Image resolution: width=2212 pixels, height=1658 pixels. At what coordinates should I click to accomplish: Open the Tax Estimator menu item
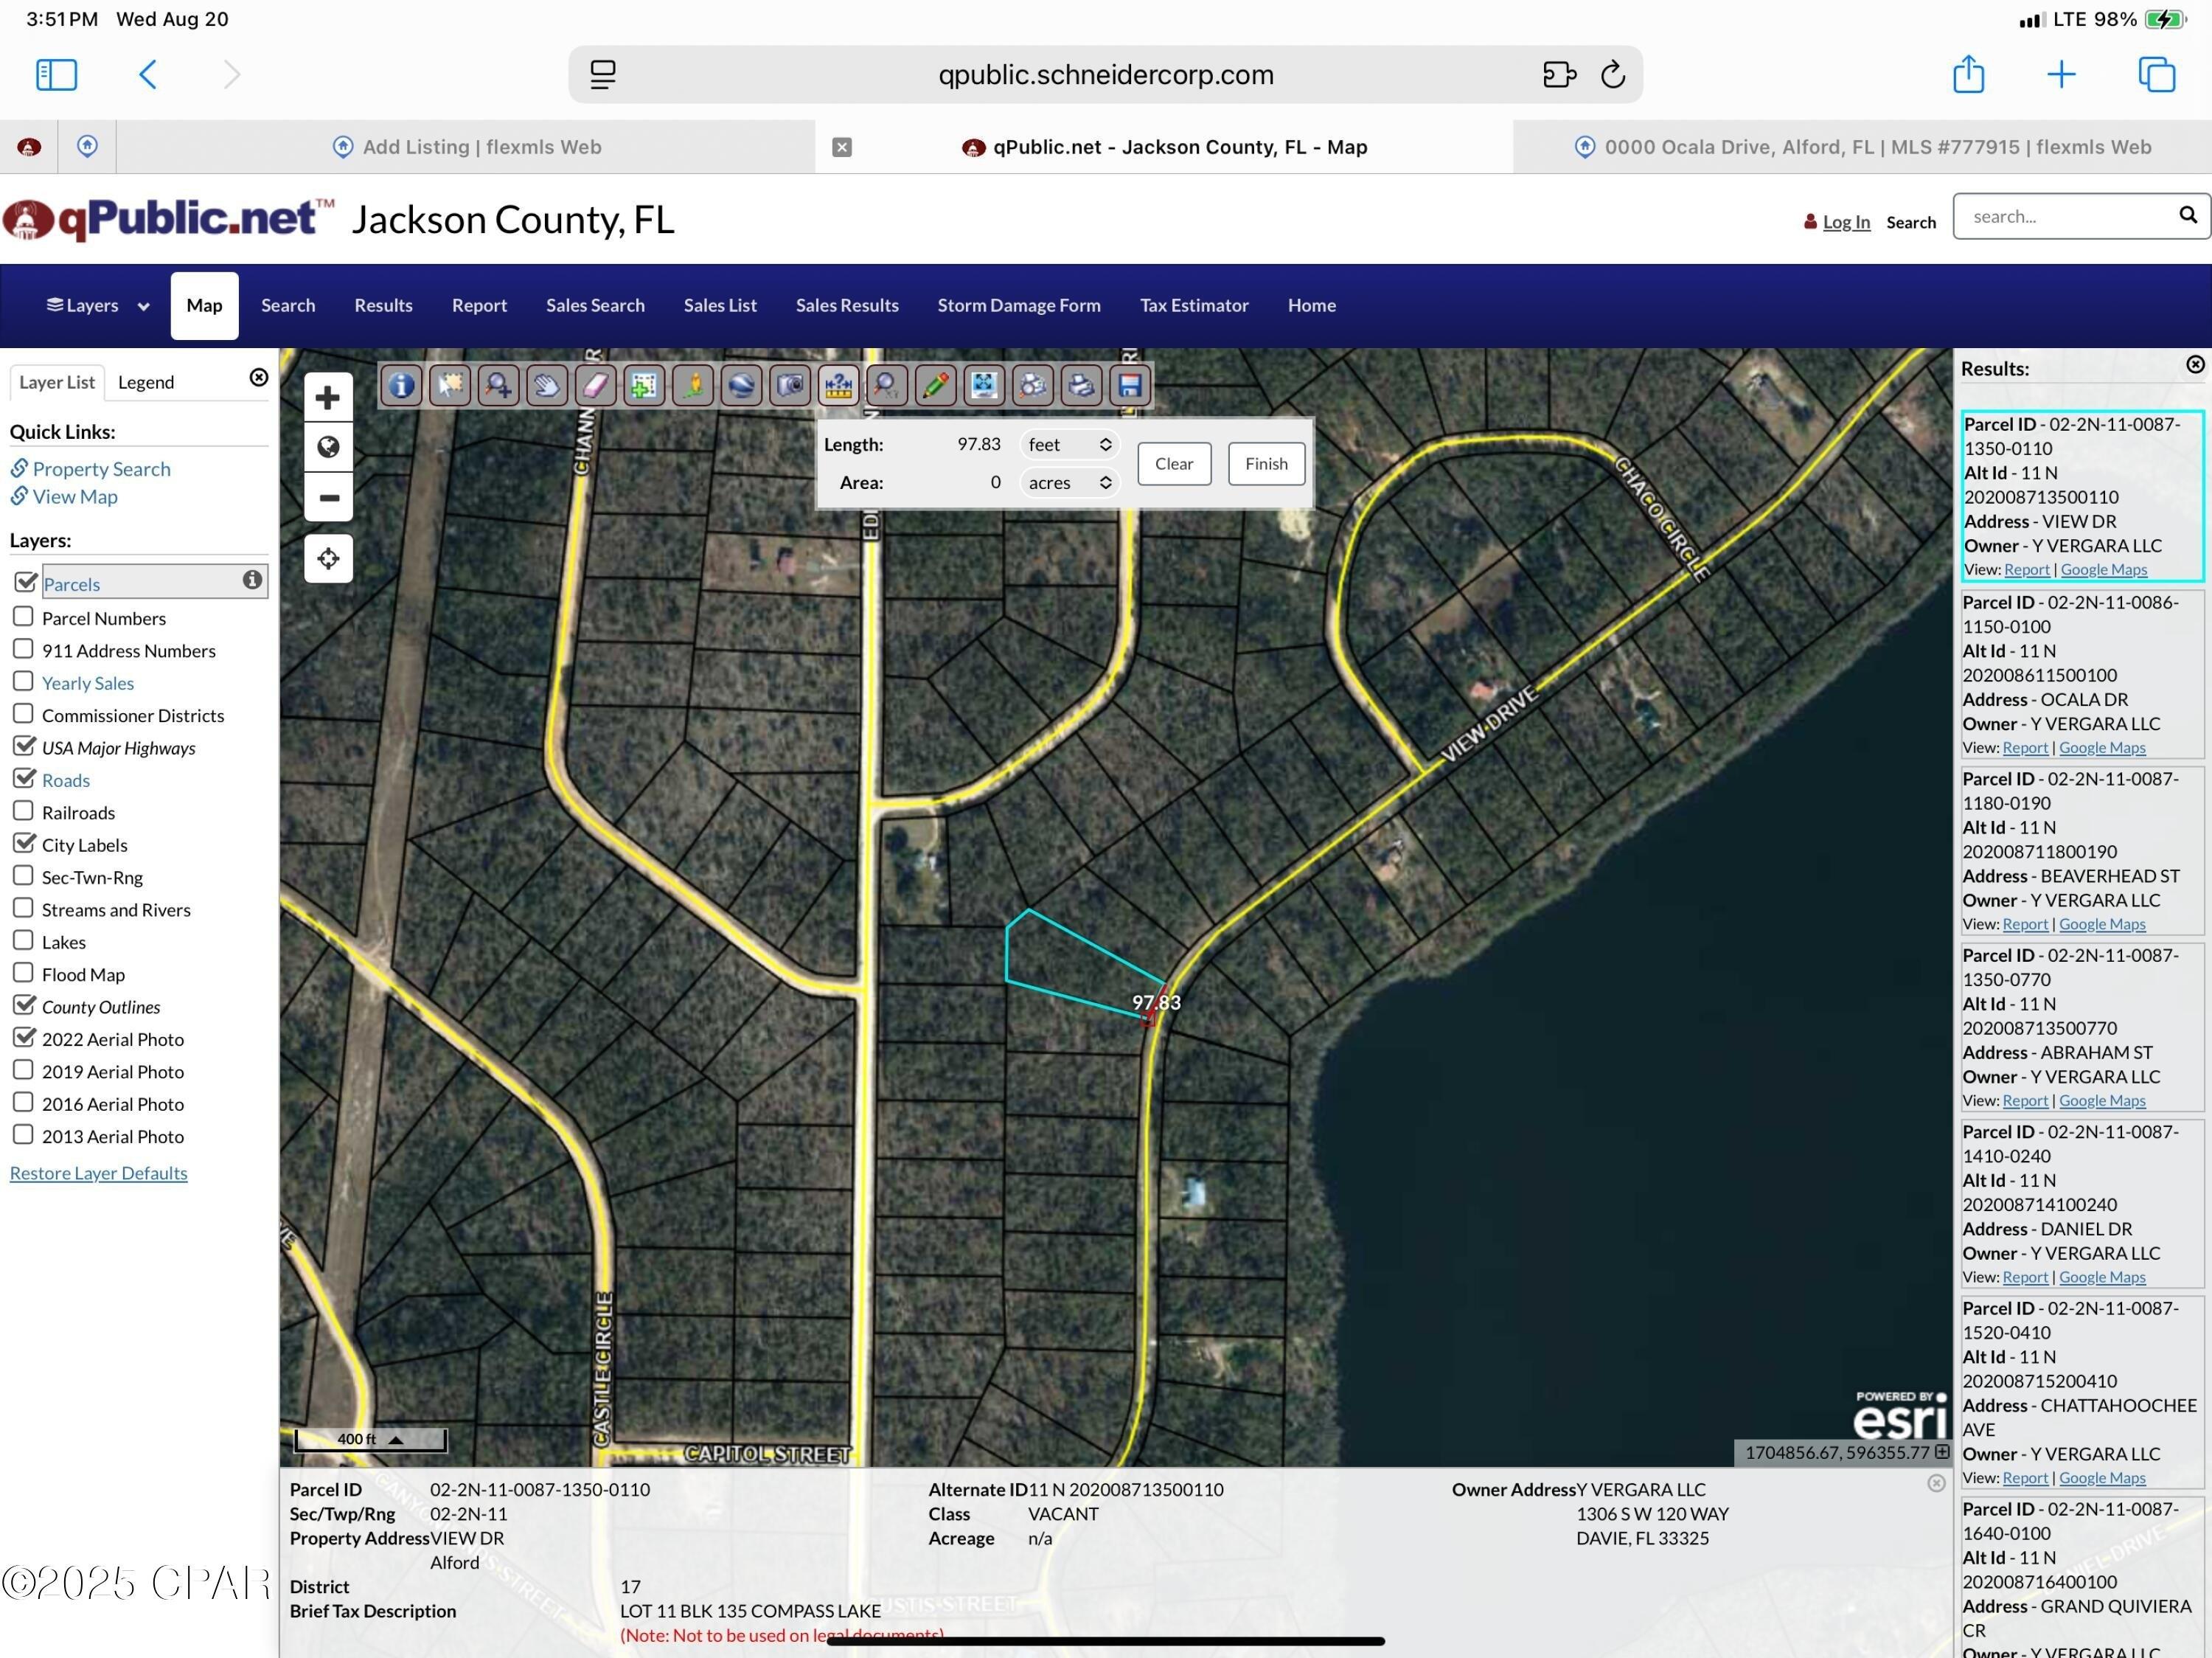[1194, 305]
